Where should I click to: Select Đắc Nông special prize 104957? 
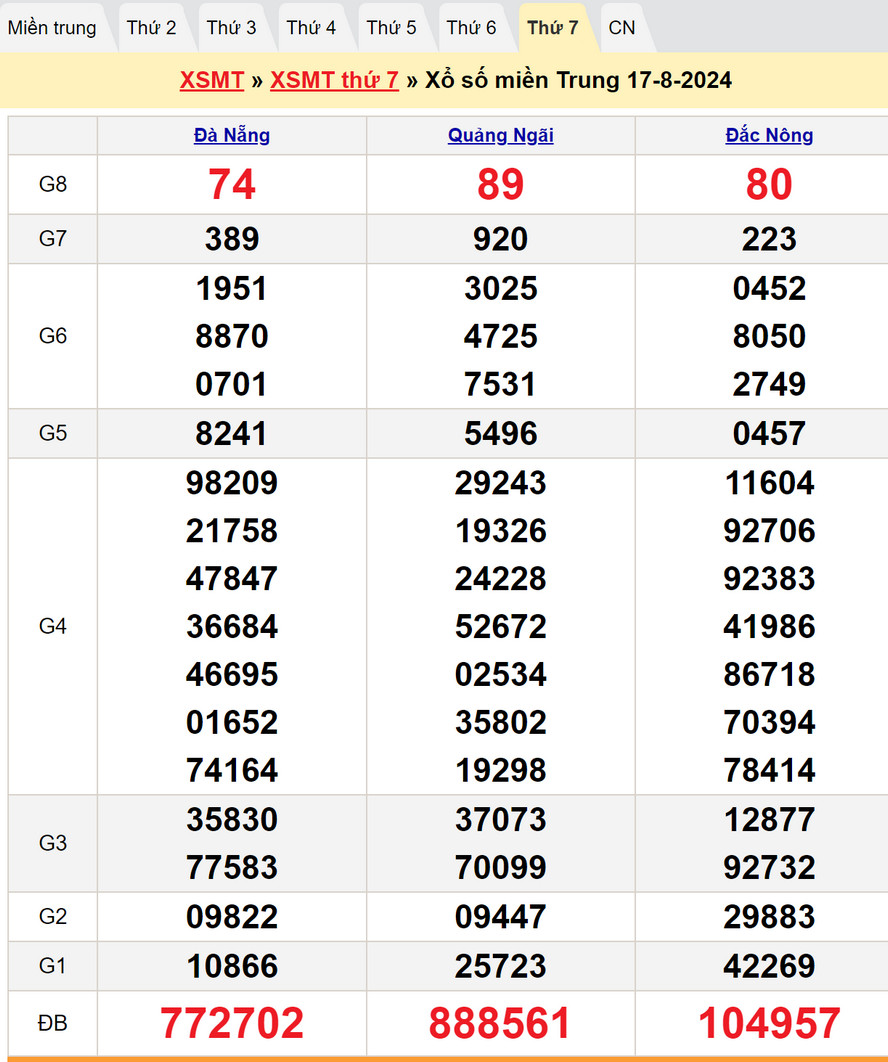[x=769, y=1023]
